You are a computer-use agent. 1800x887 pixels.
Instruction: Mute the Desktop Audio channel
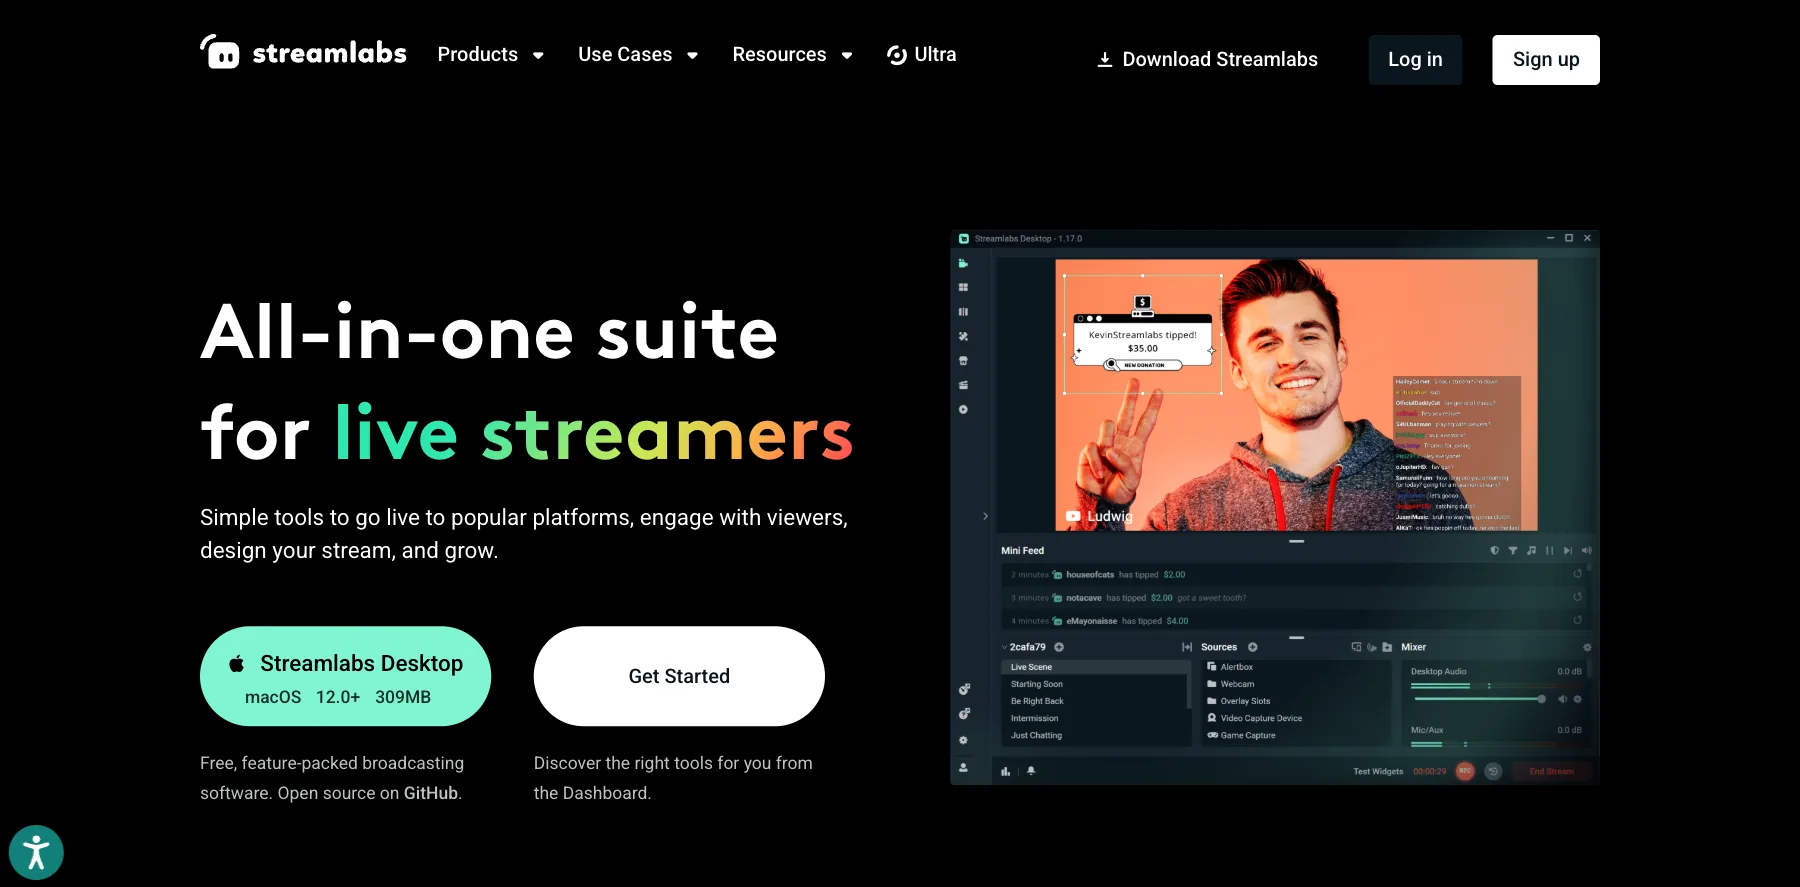click(x=1562, y=699)
